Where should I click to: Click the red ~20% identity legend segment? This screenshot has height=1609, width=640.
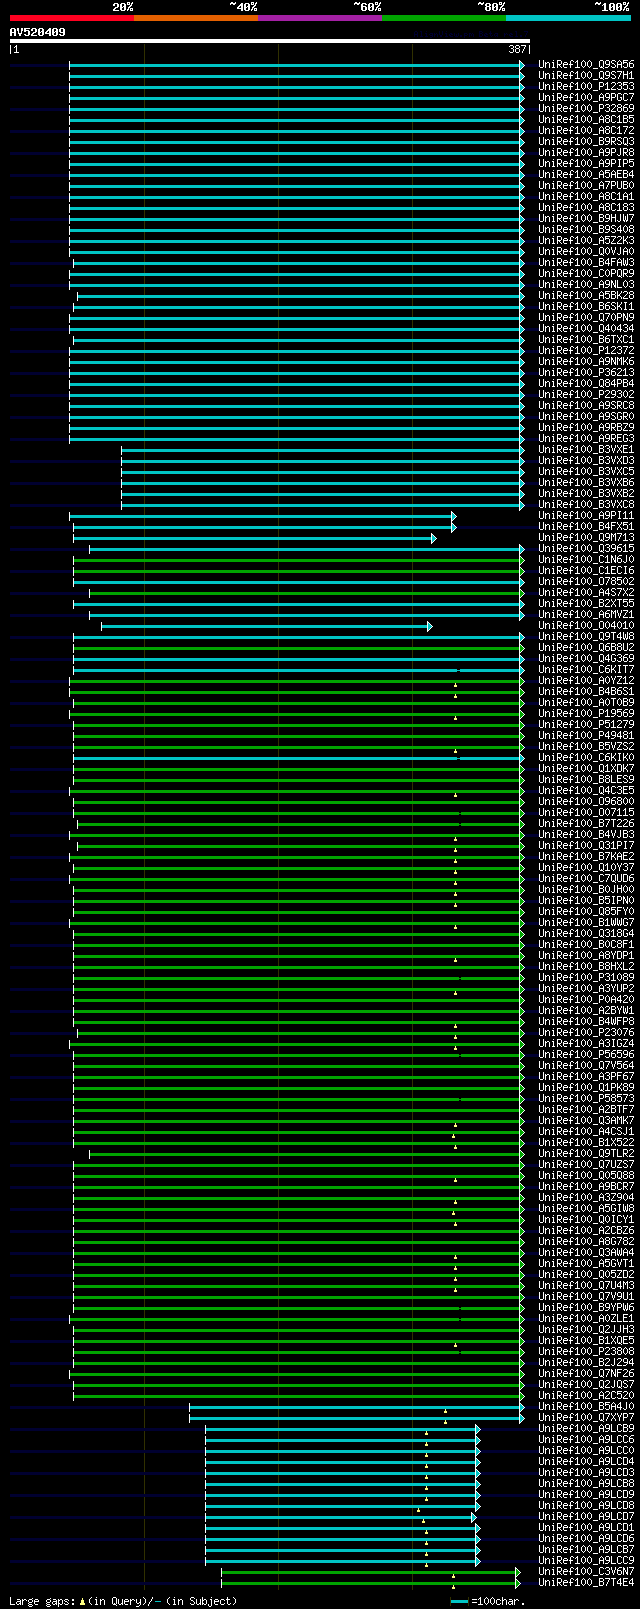point(71,18)
